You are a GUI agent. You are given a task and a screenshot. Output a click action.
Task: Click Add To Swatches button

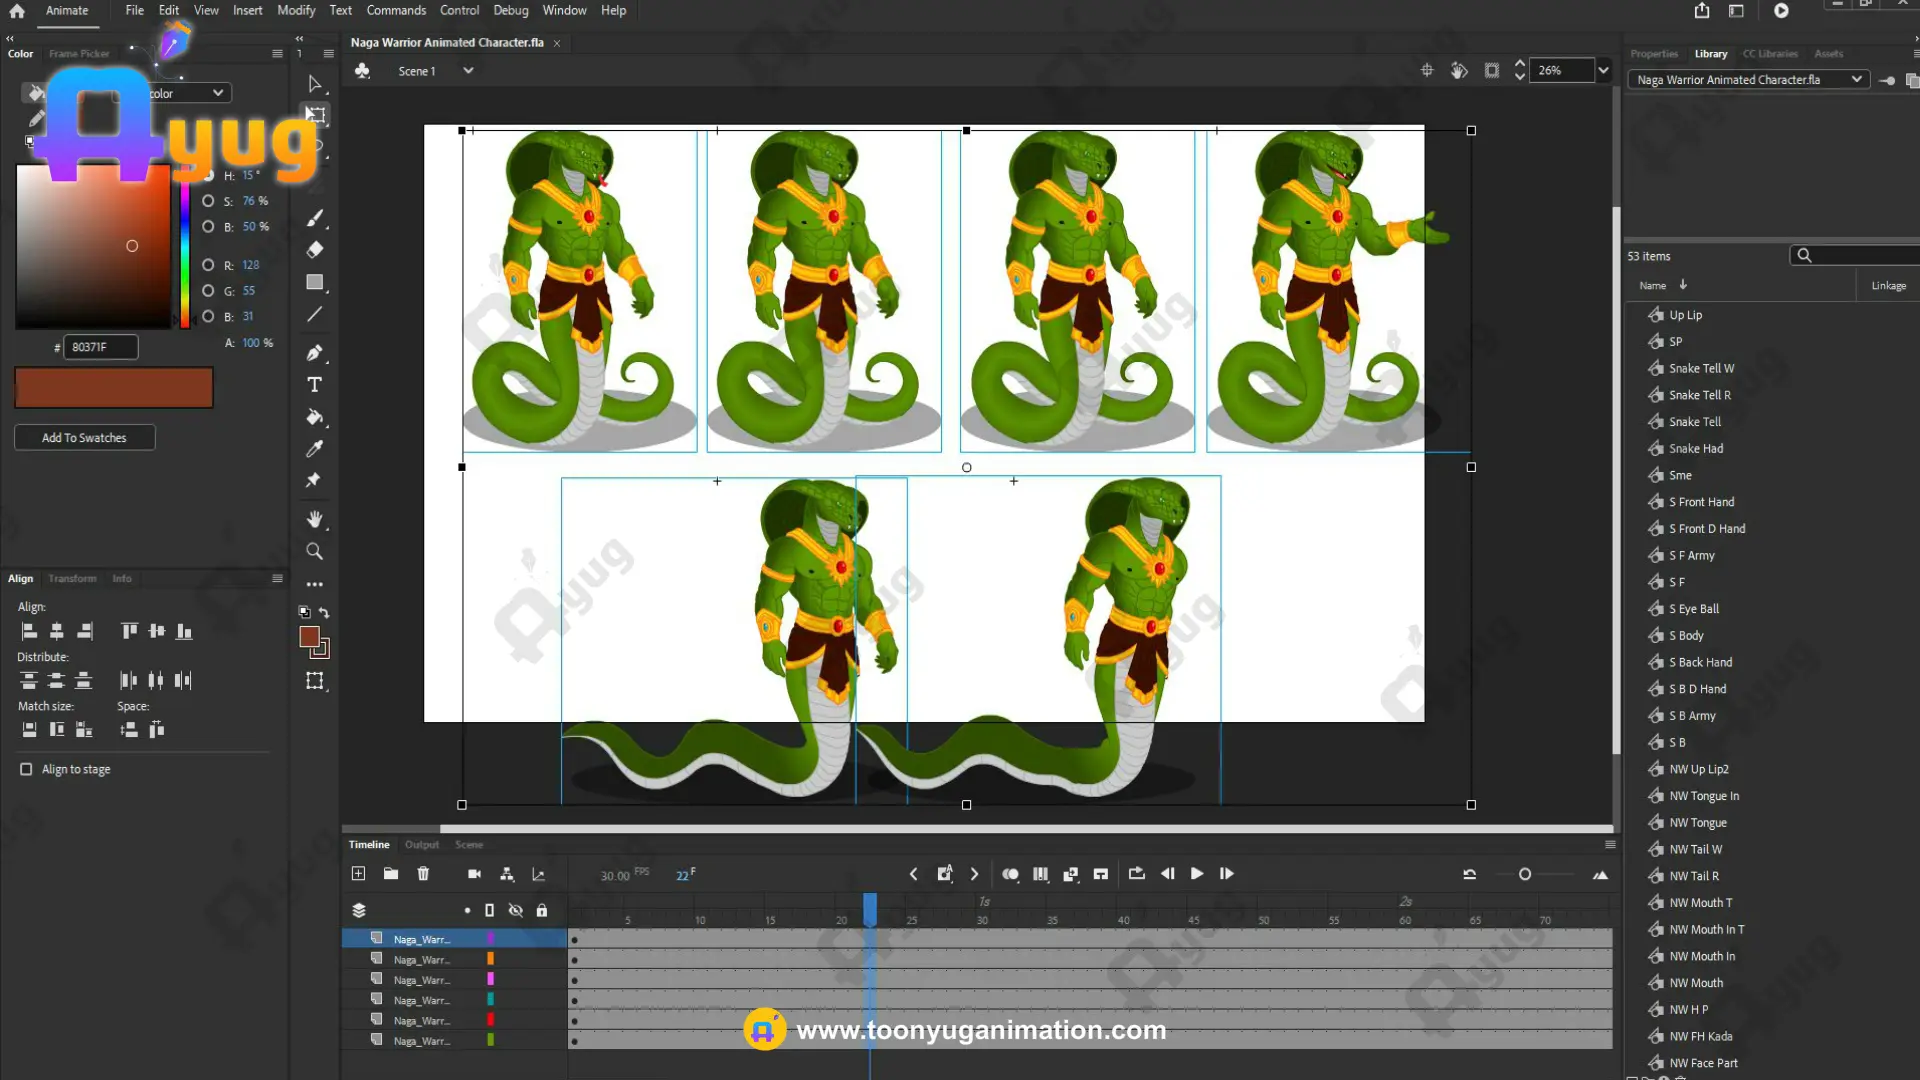click(x=84, y=438)
